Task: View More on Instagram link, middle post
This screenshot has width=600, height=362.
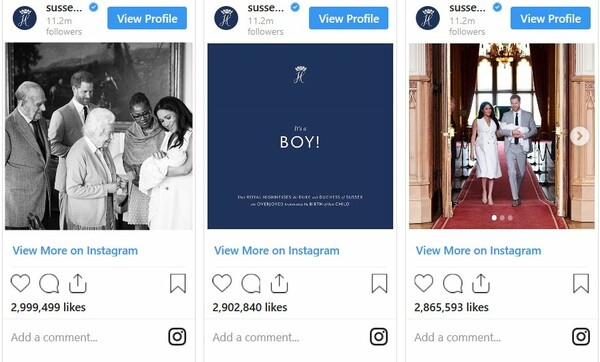Action: point(277,251)
